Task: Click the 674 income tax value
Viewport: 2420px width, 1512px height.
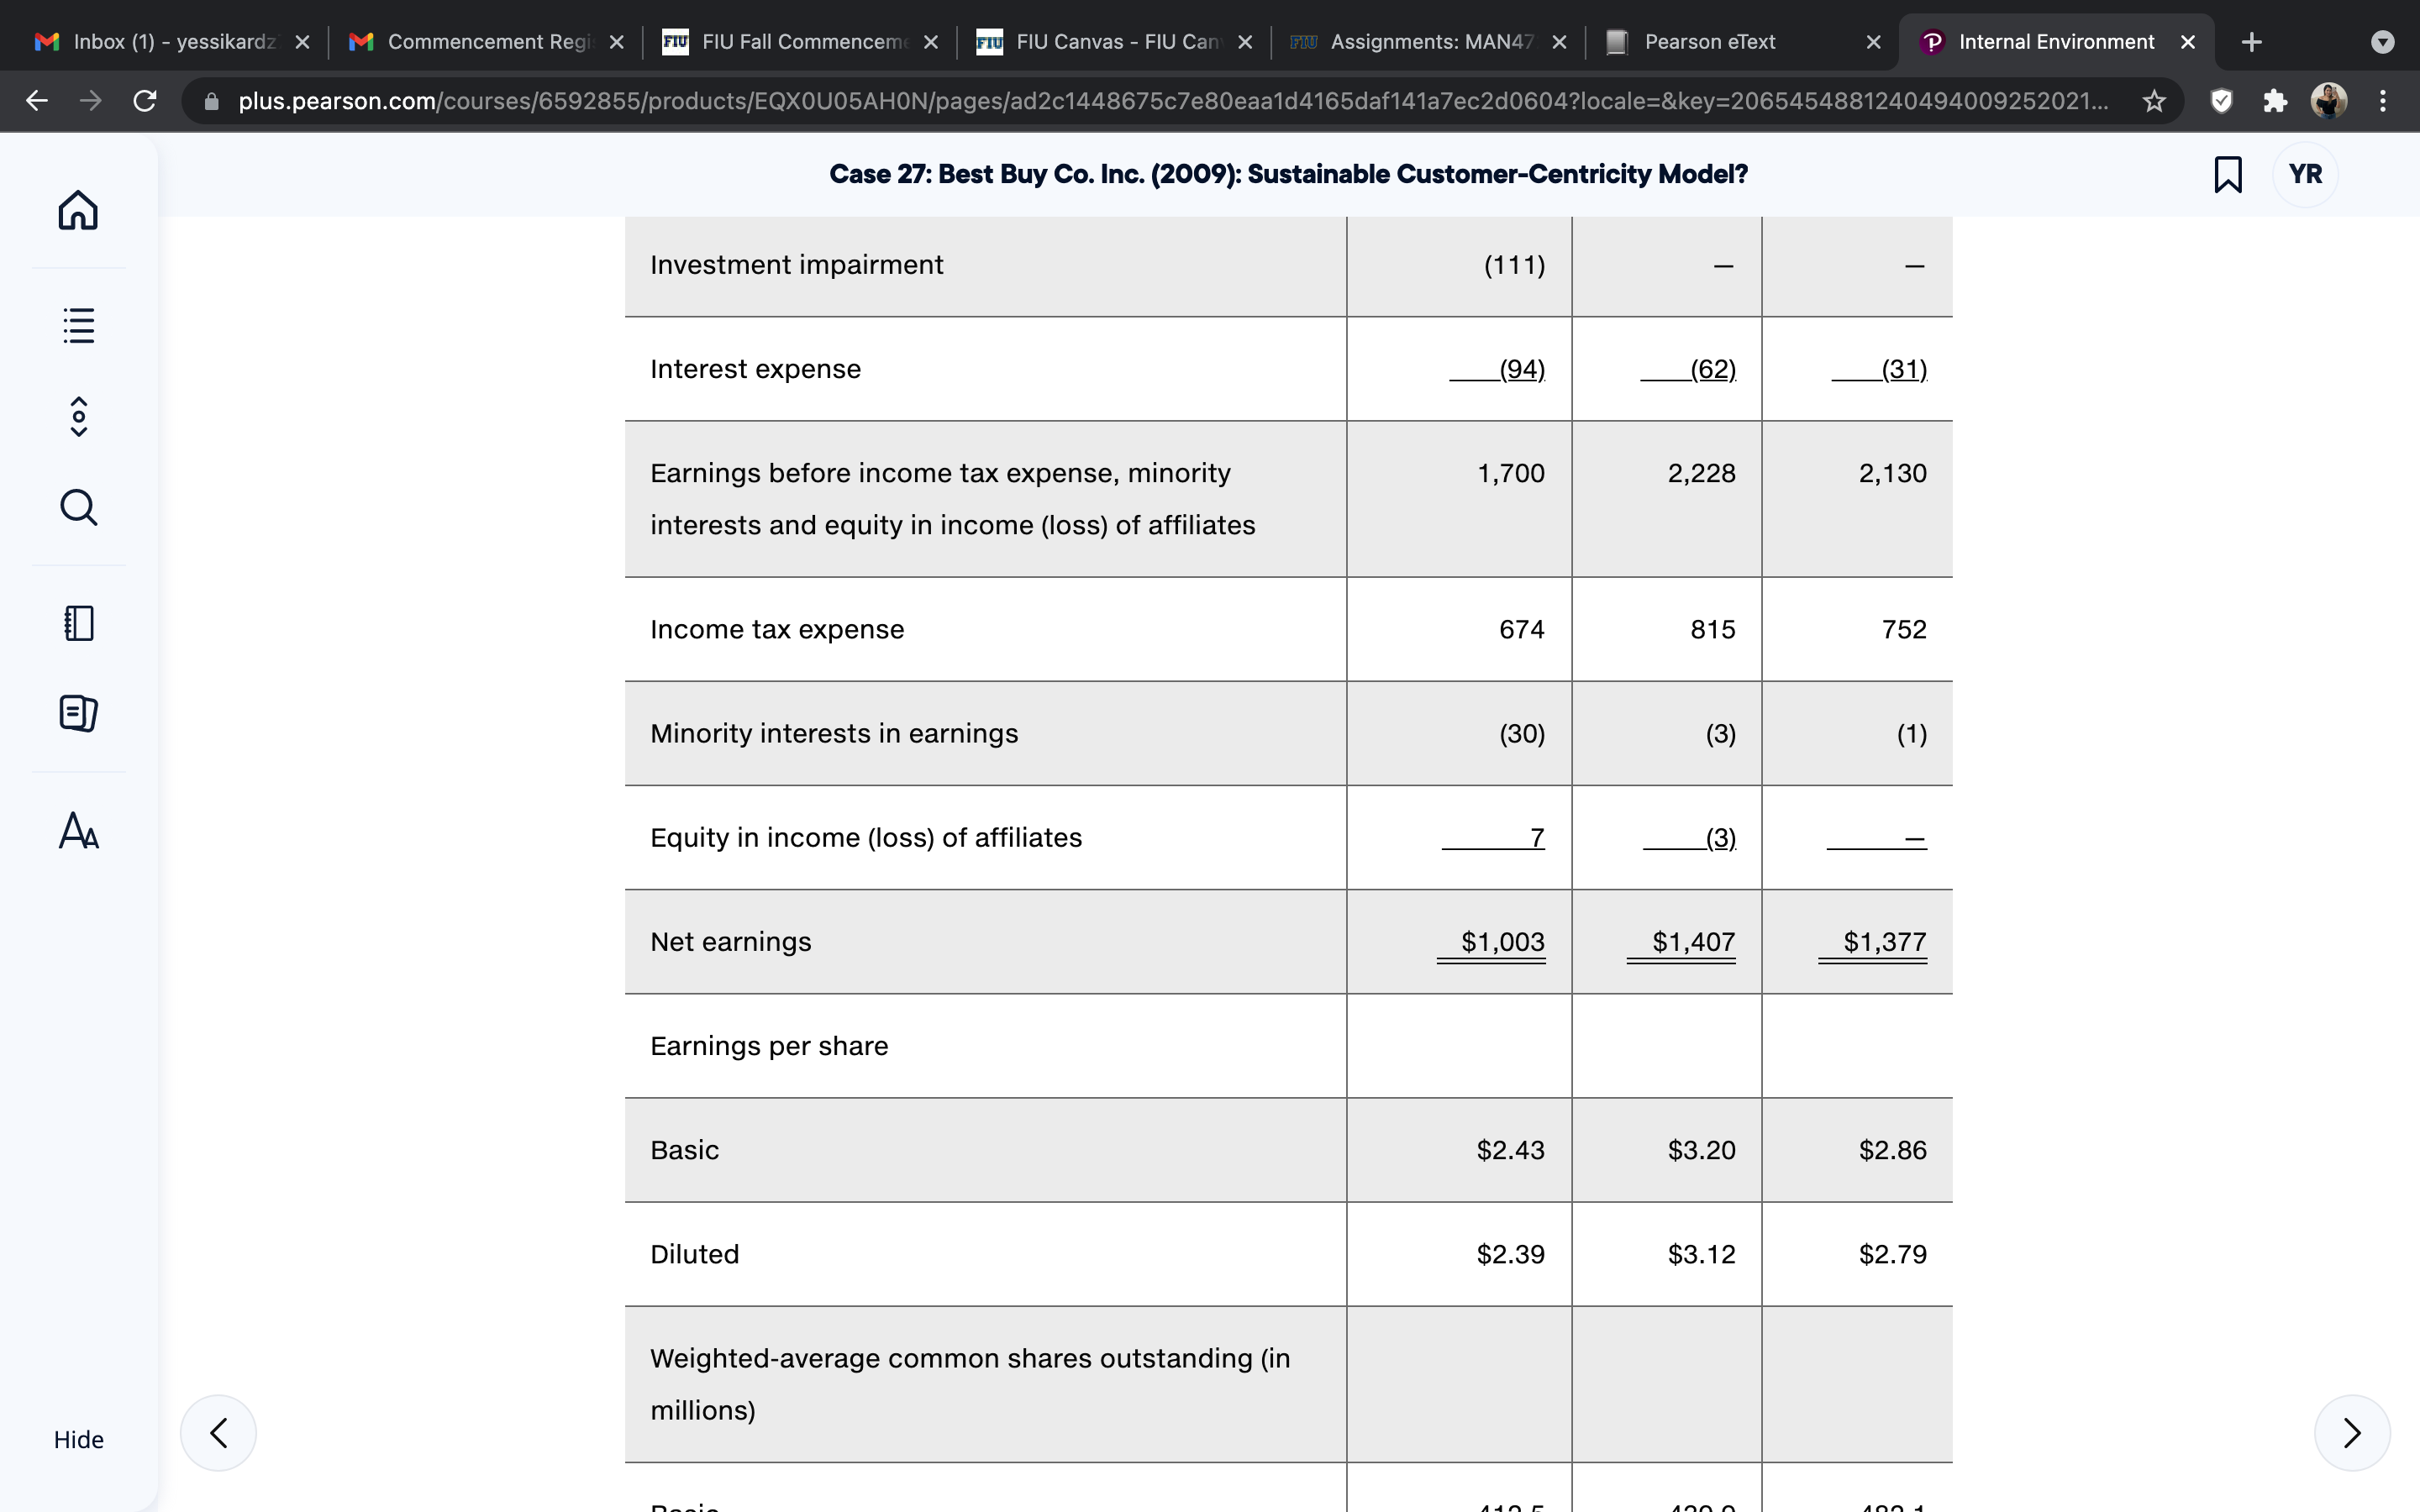Action: [x=1522, y=629]
